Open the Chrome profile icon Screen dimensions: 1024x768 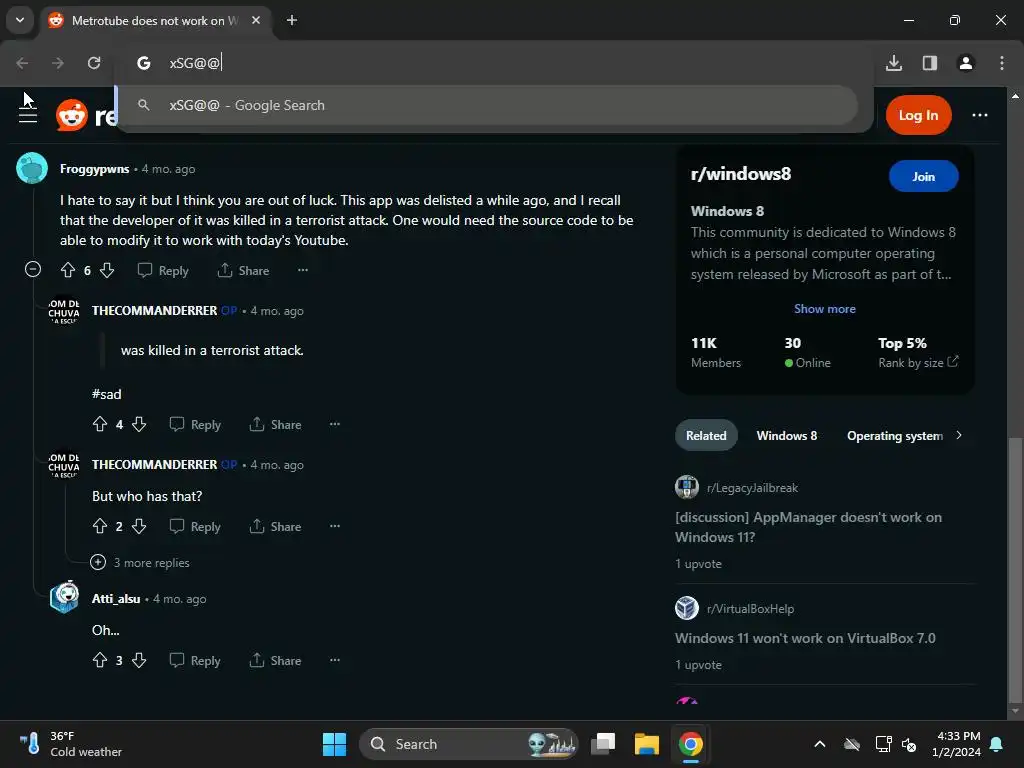[x=966, y=63]
